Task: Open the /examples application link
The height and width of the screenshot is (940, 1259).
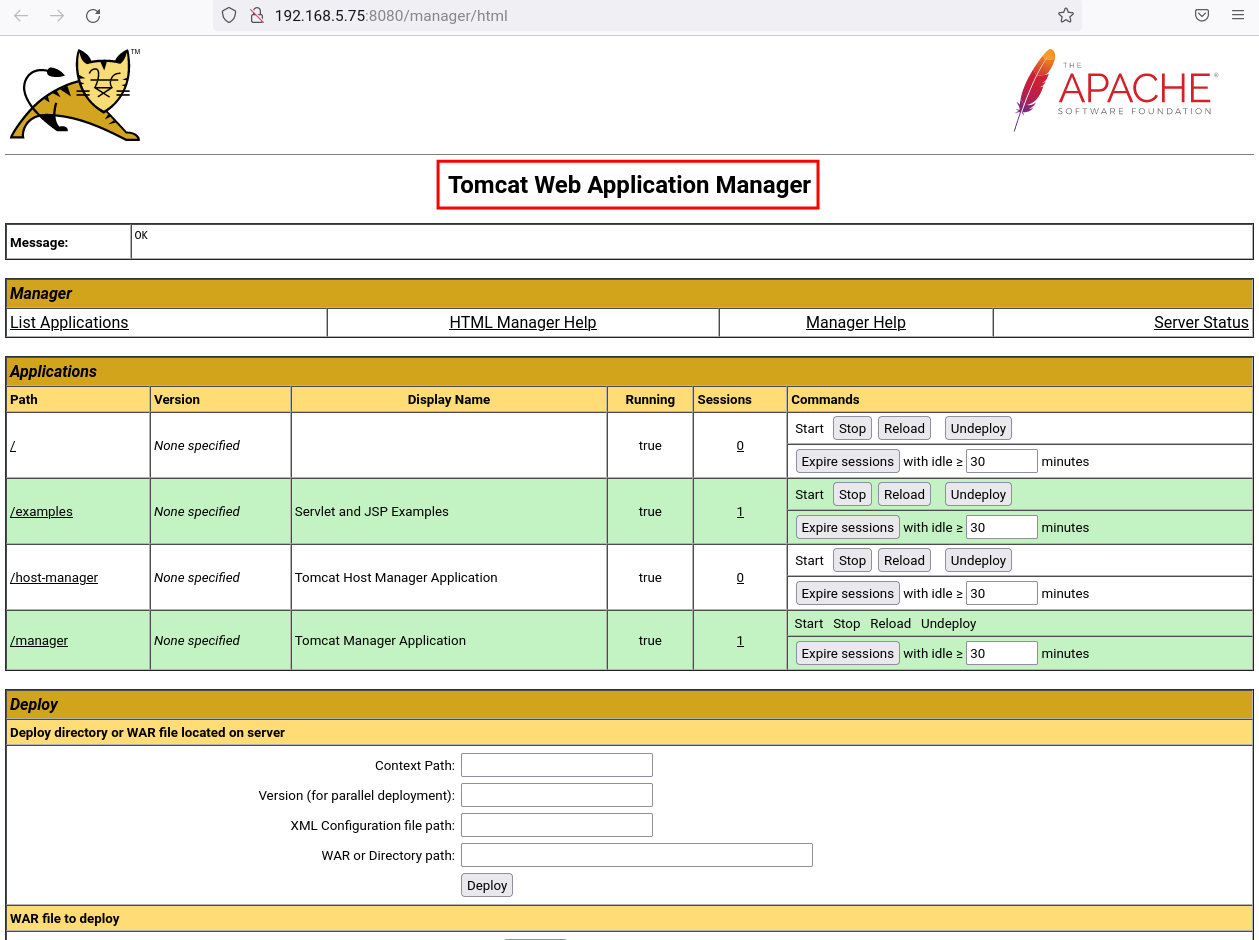Action: (41, 512)
